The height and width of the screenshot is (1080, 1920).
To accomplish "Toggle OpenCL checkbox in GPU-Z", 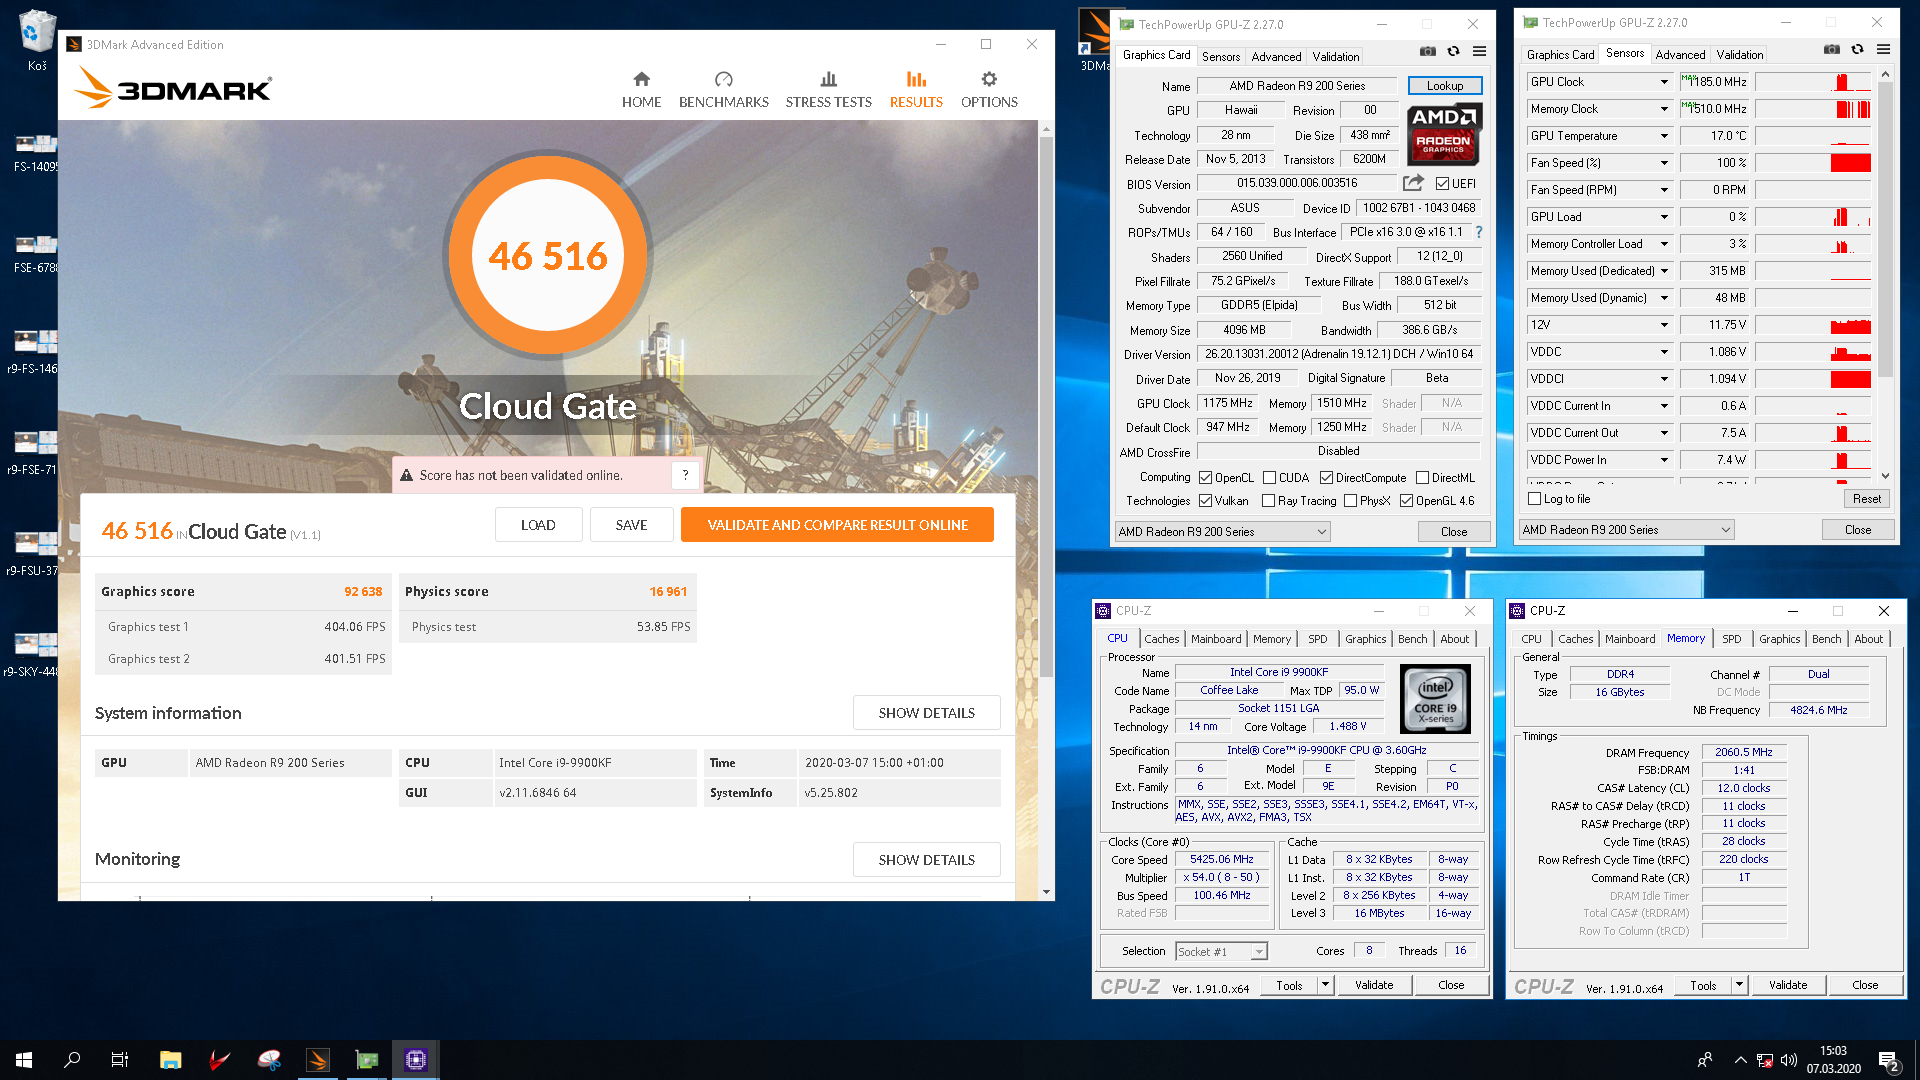I will click(1205, 478).
